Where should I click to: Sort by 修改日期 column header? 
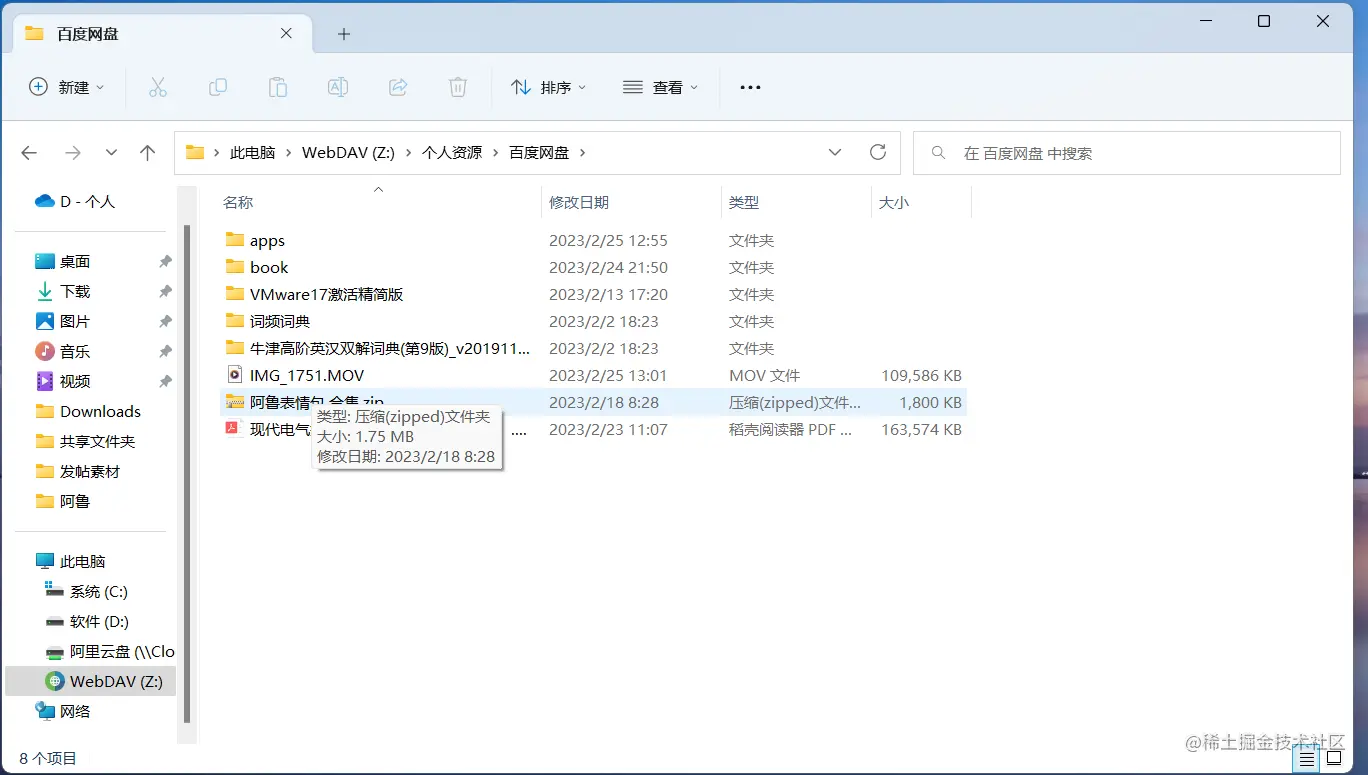coord(579,202)
